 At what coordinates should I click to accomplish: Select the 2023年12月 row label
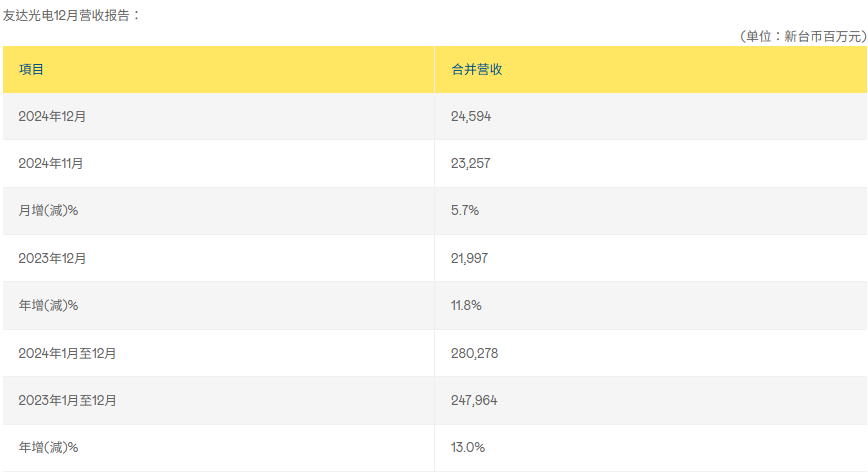coord(52,258)
